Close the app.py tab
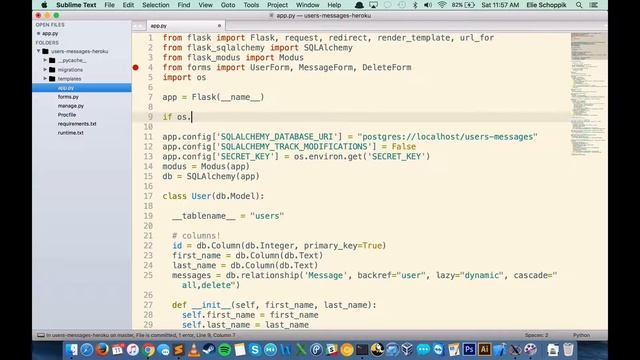640x360 pixels. 219,26
